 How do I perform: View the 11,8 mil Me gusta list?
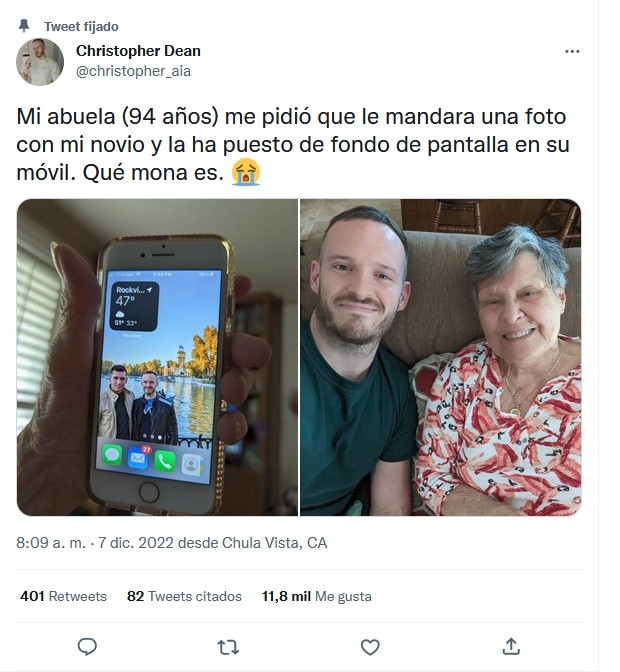pyautogui.click(x=317, y=596)
